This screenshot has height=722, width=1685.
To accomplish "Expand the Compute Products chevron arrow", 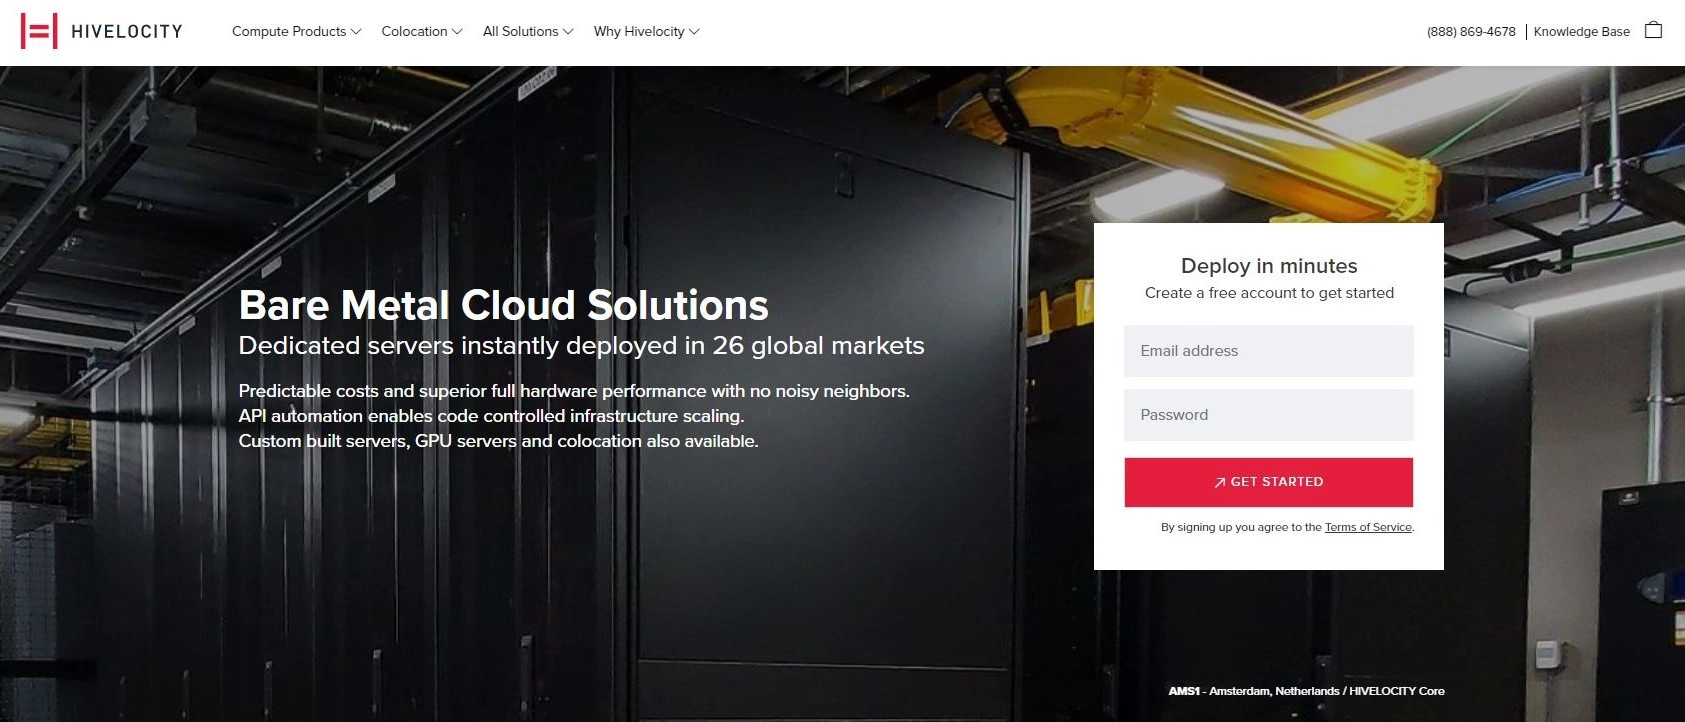I will click(x=356, y=32).
